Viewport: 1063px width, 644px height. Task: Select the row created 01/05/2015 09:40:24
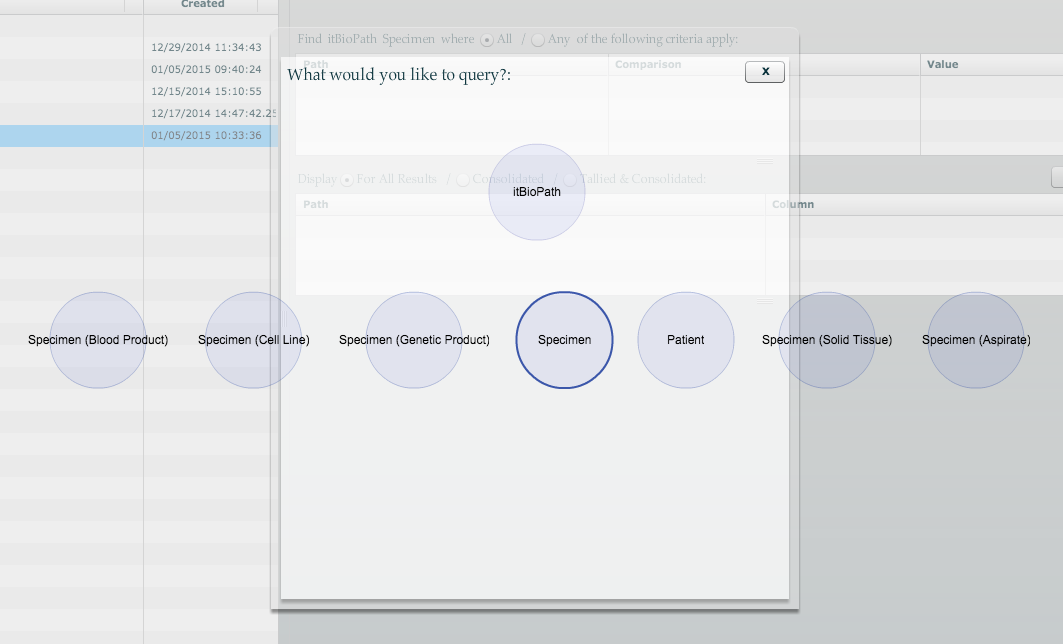(x=139, y=69)
